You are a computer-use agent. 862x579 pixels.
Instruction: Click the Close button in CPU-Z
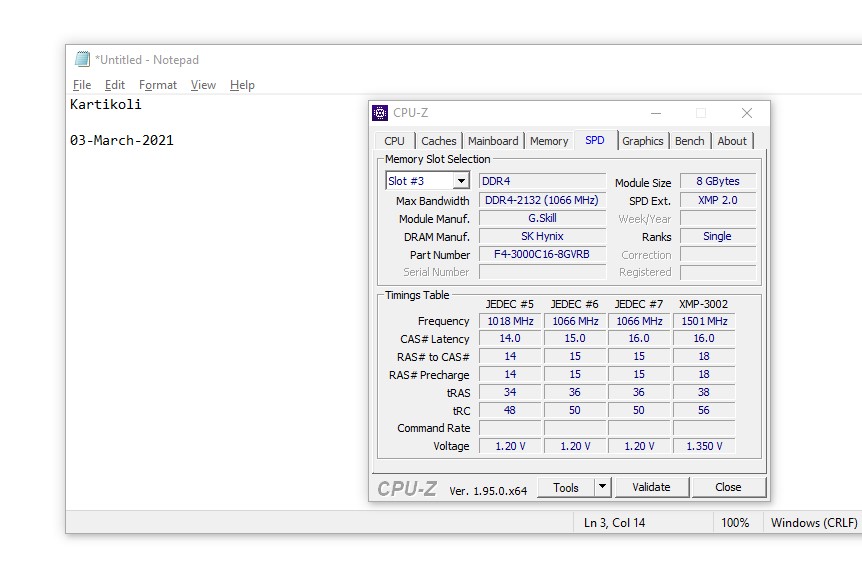[x=728, y=487]
